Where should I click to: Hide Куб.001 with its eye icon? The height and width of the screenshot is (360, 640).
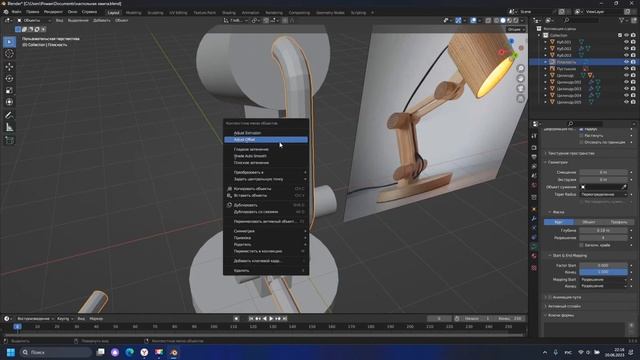tap(627, 42)
